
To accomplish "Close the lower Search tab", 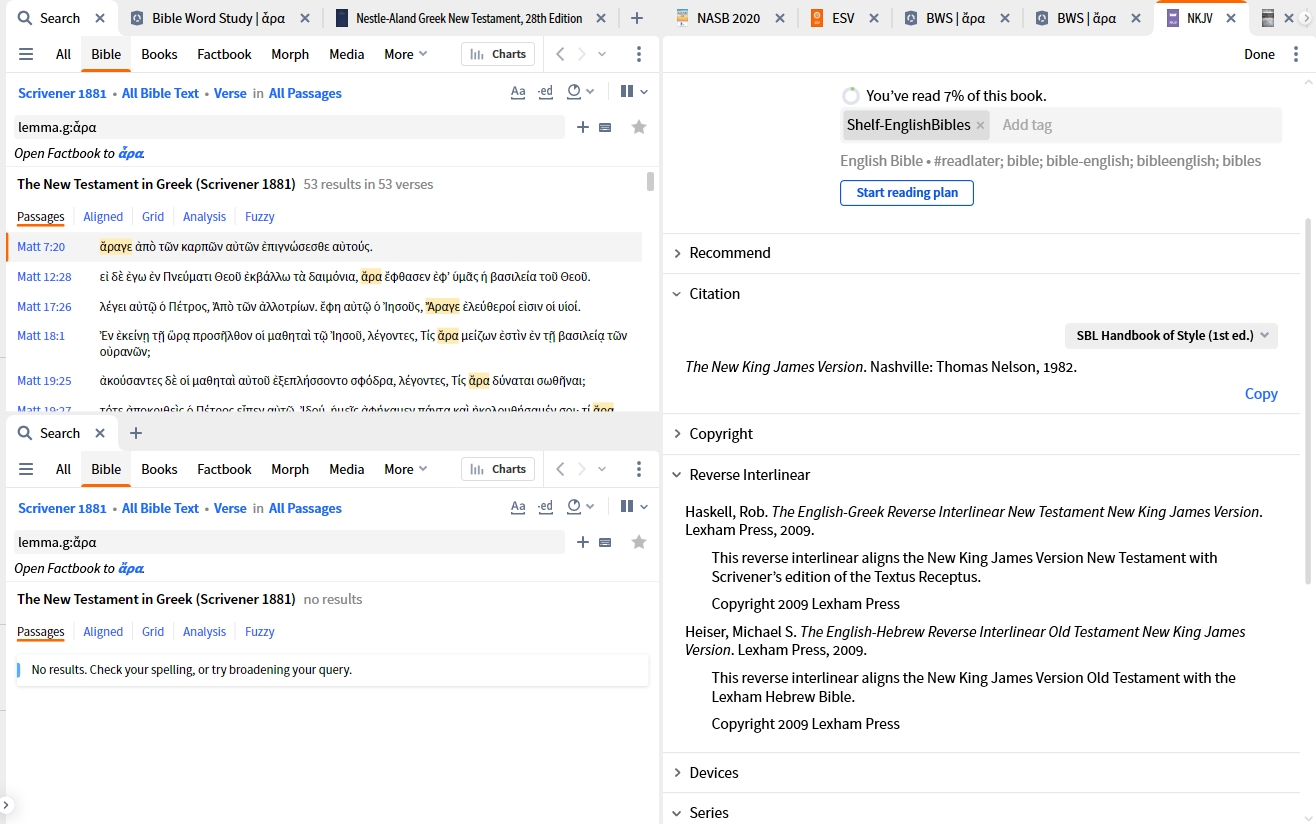I will (100, 433).
